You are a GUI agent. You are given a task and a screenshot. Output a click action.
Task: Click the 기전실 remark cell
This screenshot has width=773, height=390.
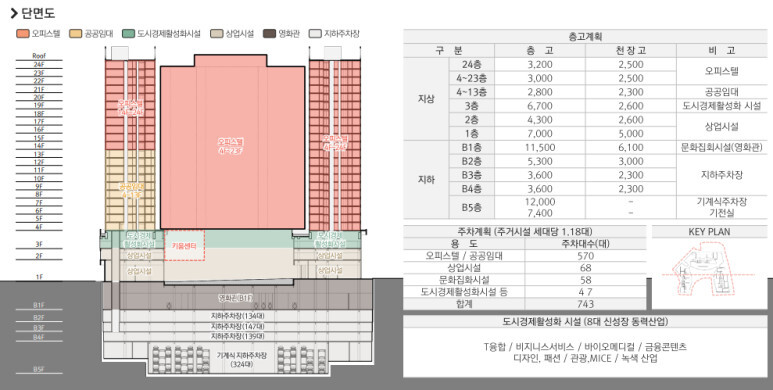(721, 213)
